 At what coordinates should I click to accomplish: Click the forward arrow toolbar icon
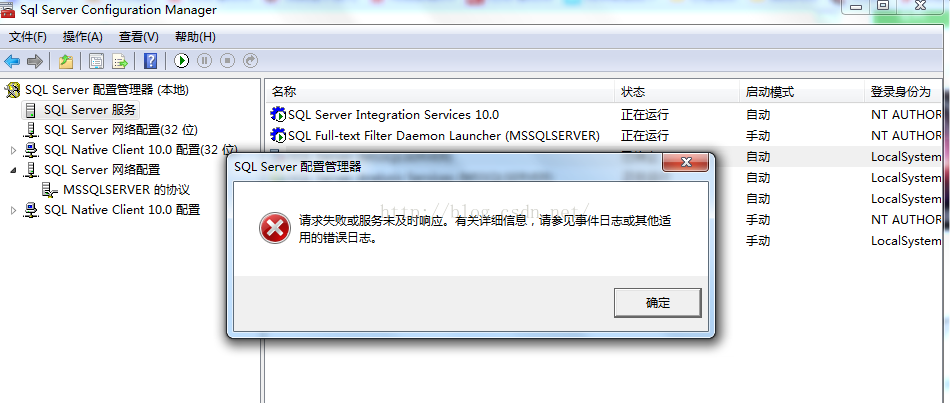(x=35, y=61)
